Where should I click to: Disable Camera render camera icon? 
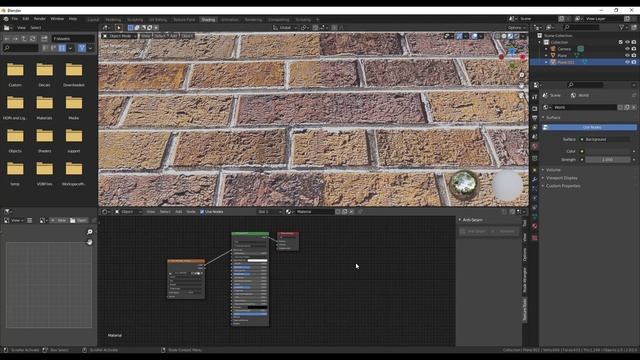click(x=634, y=49)
